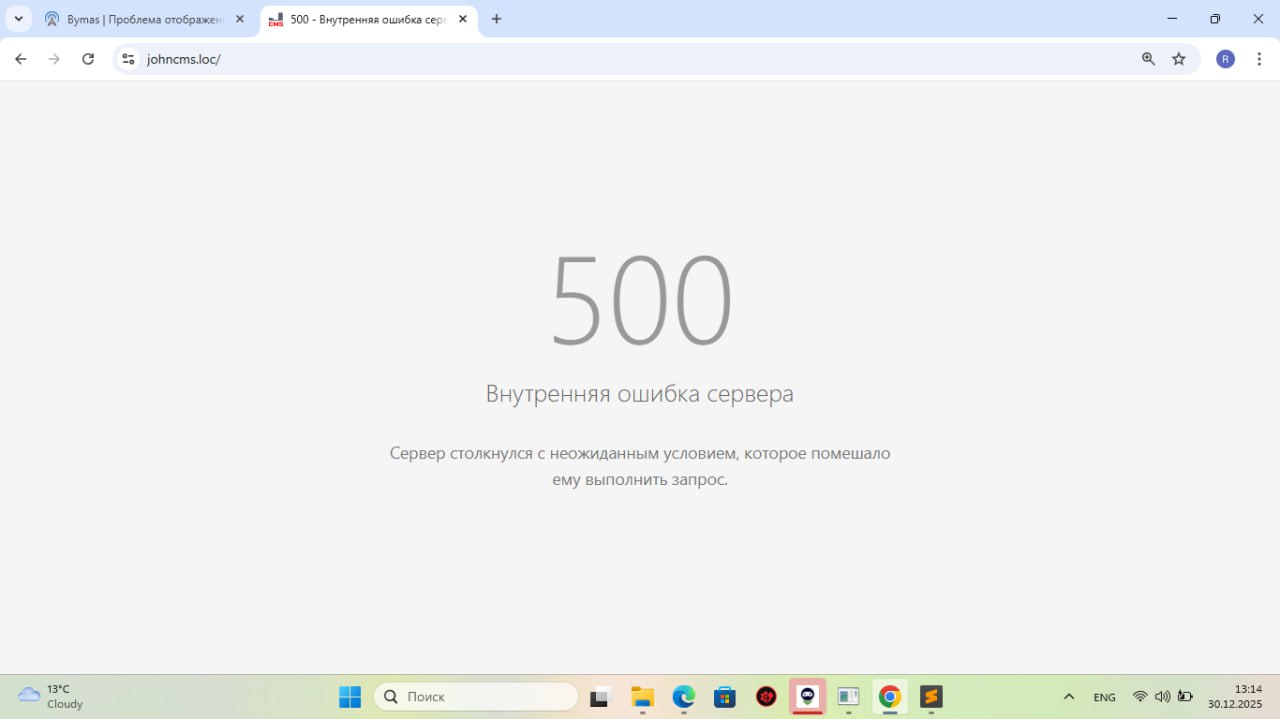Open Microsoft Edge from taskbar
Screen dimensions: 1280x719
coord(684,697)
